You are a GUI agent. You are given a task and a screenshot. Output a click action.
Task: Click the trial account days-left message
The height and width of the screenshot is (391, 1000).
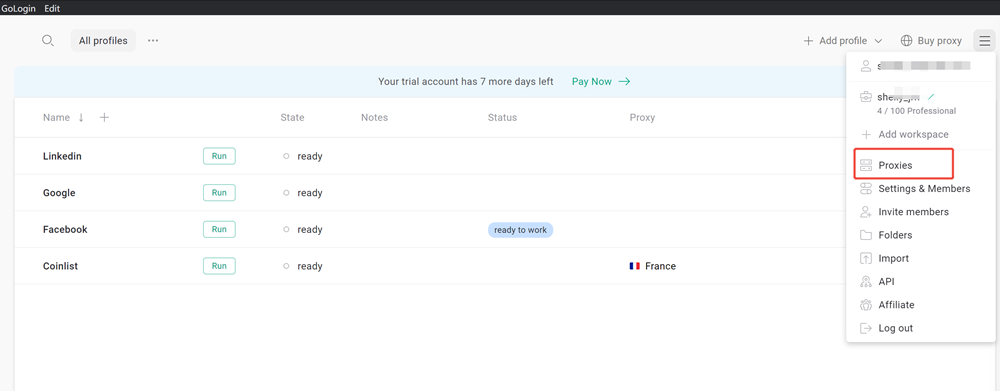(466, 82)
